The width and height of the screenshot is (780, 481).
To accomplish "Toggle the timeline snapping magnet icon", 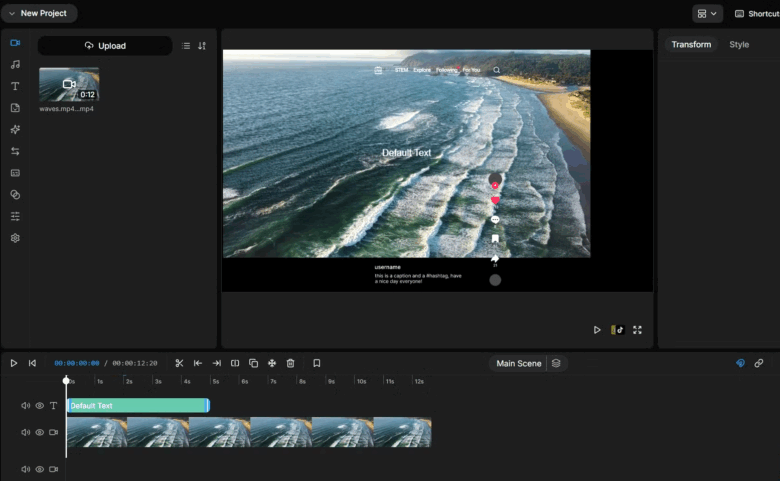I will click(740, 363).
